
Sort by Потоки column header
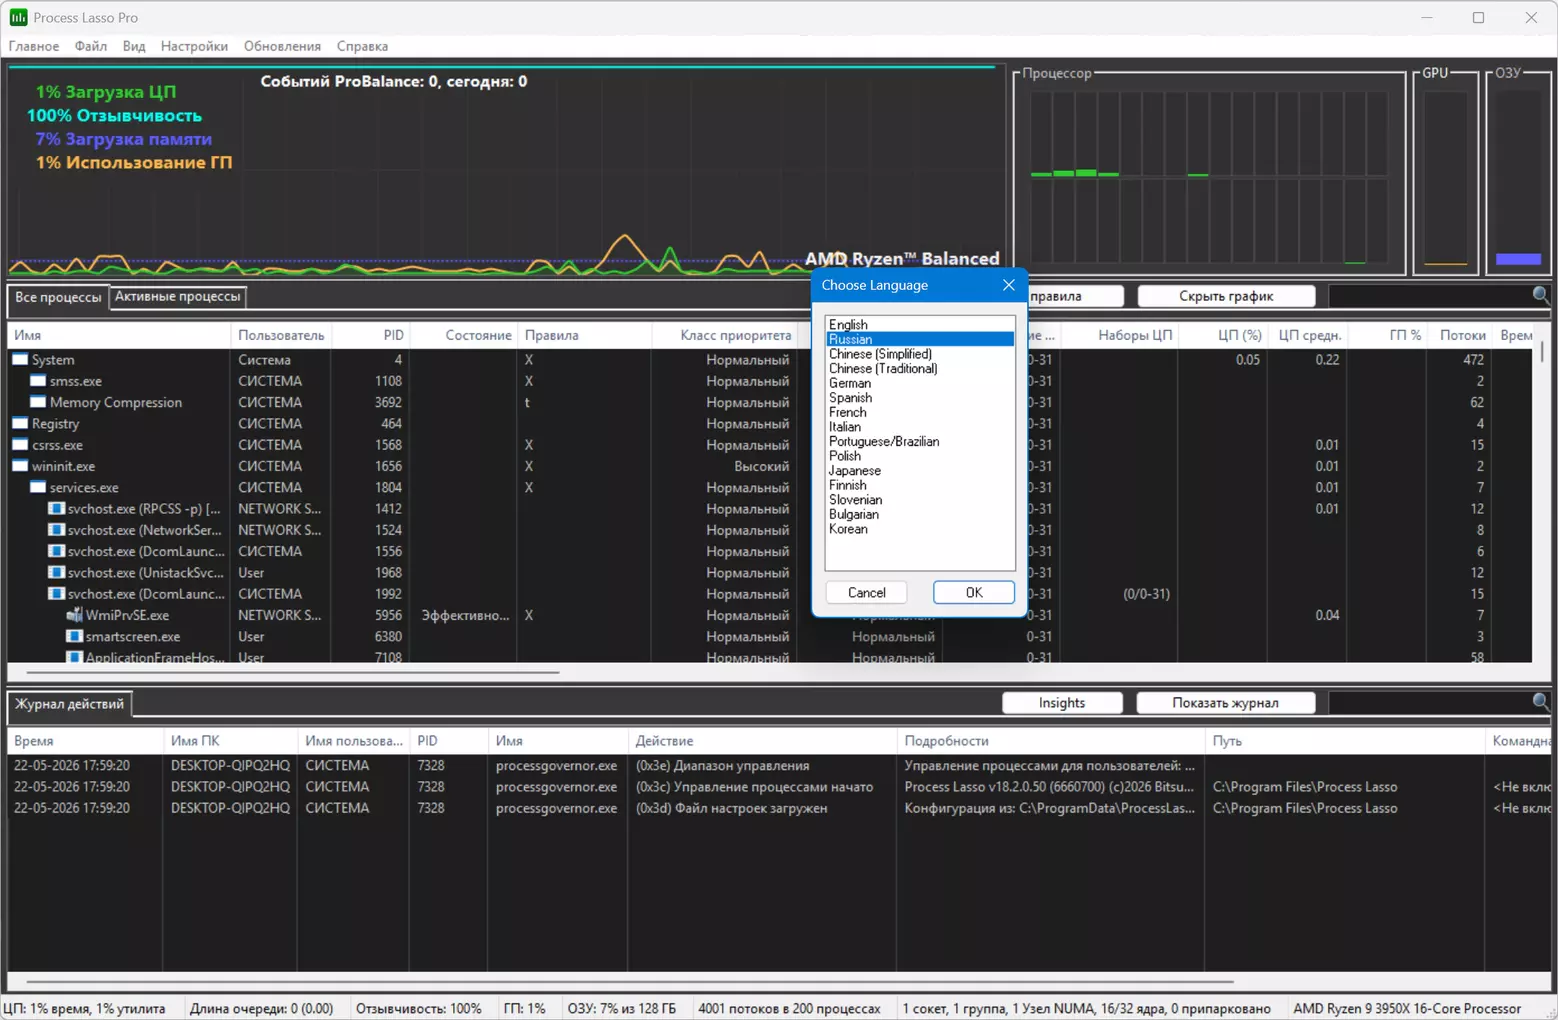(x=1460, y=335)
